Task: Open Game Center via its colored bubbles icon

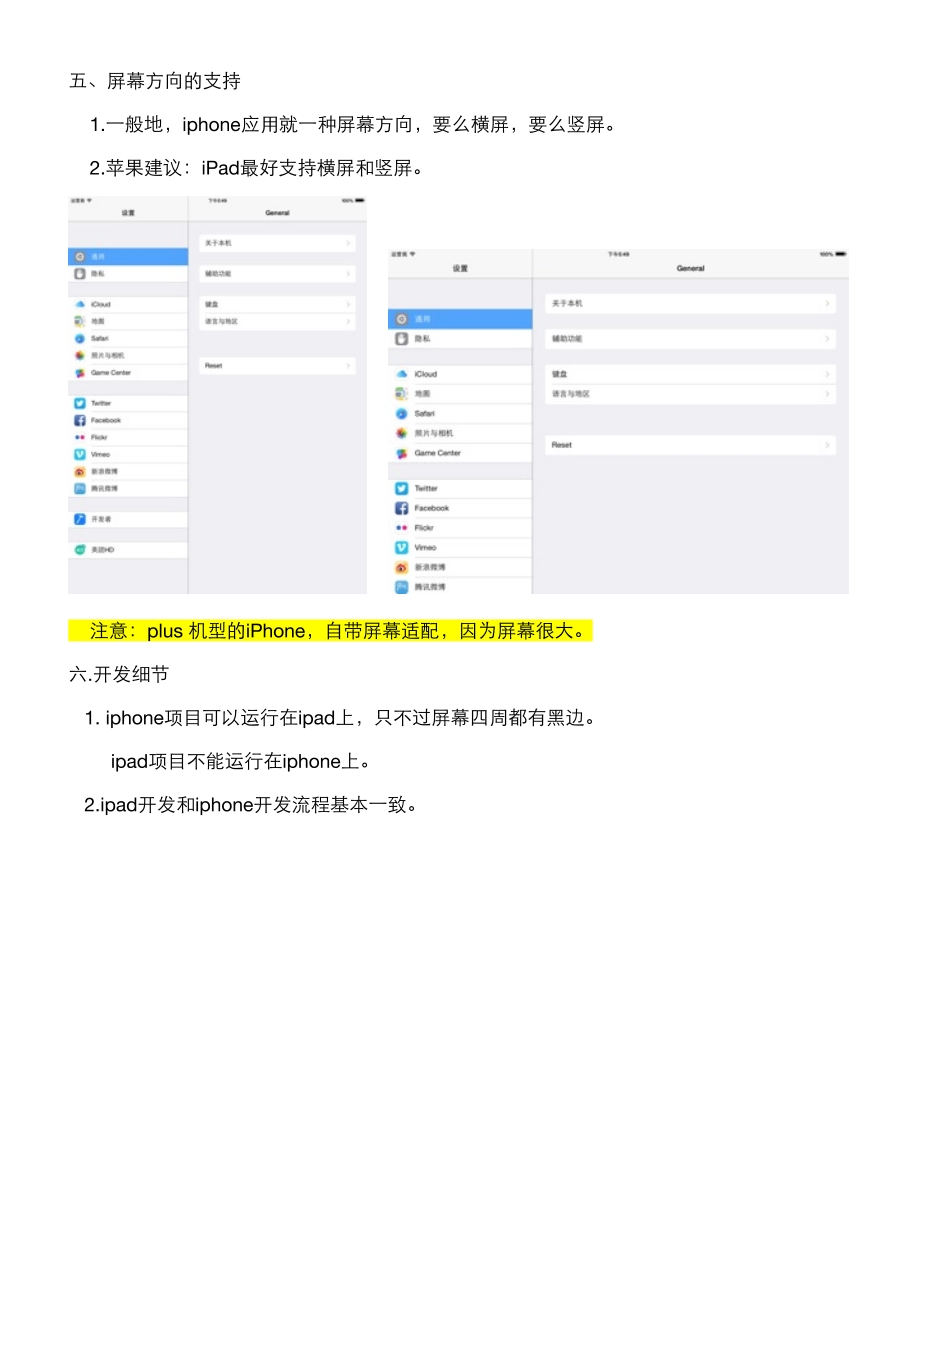Action: point(80,372)
